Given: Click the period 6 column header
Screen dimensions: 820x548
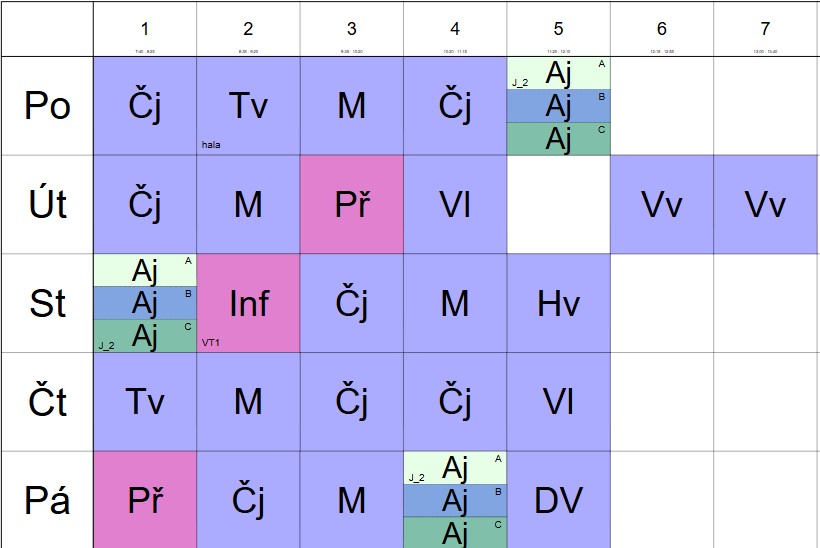Looking at the screenshot, I should tap(662, 29).
